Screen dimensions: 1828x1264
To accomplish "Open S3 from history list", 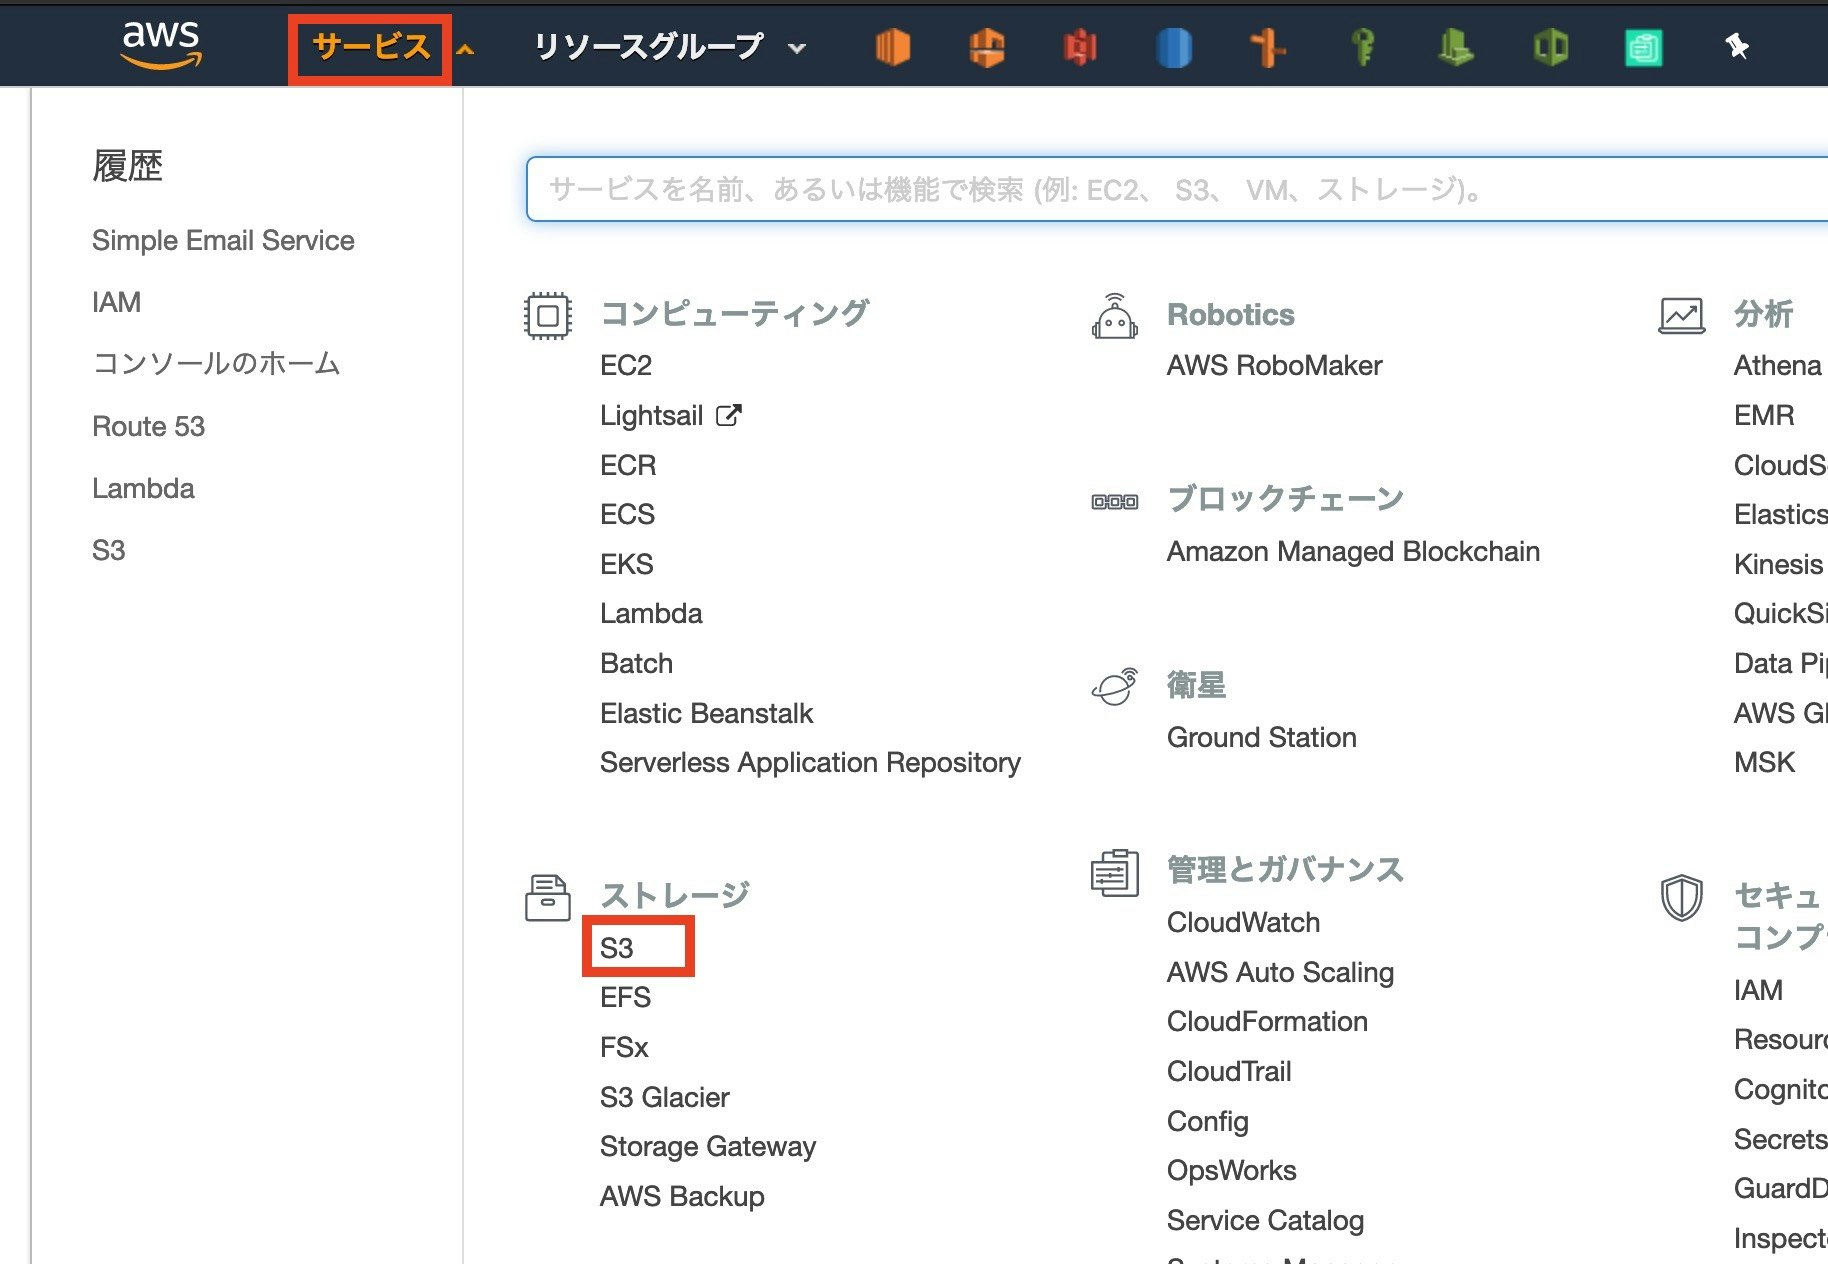I will click(109, 550).
